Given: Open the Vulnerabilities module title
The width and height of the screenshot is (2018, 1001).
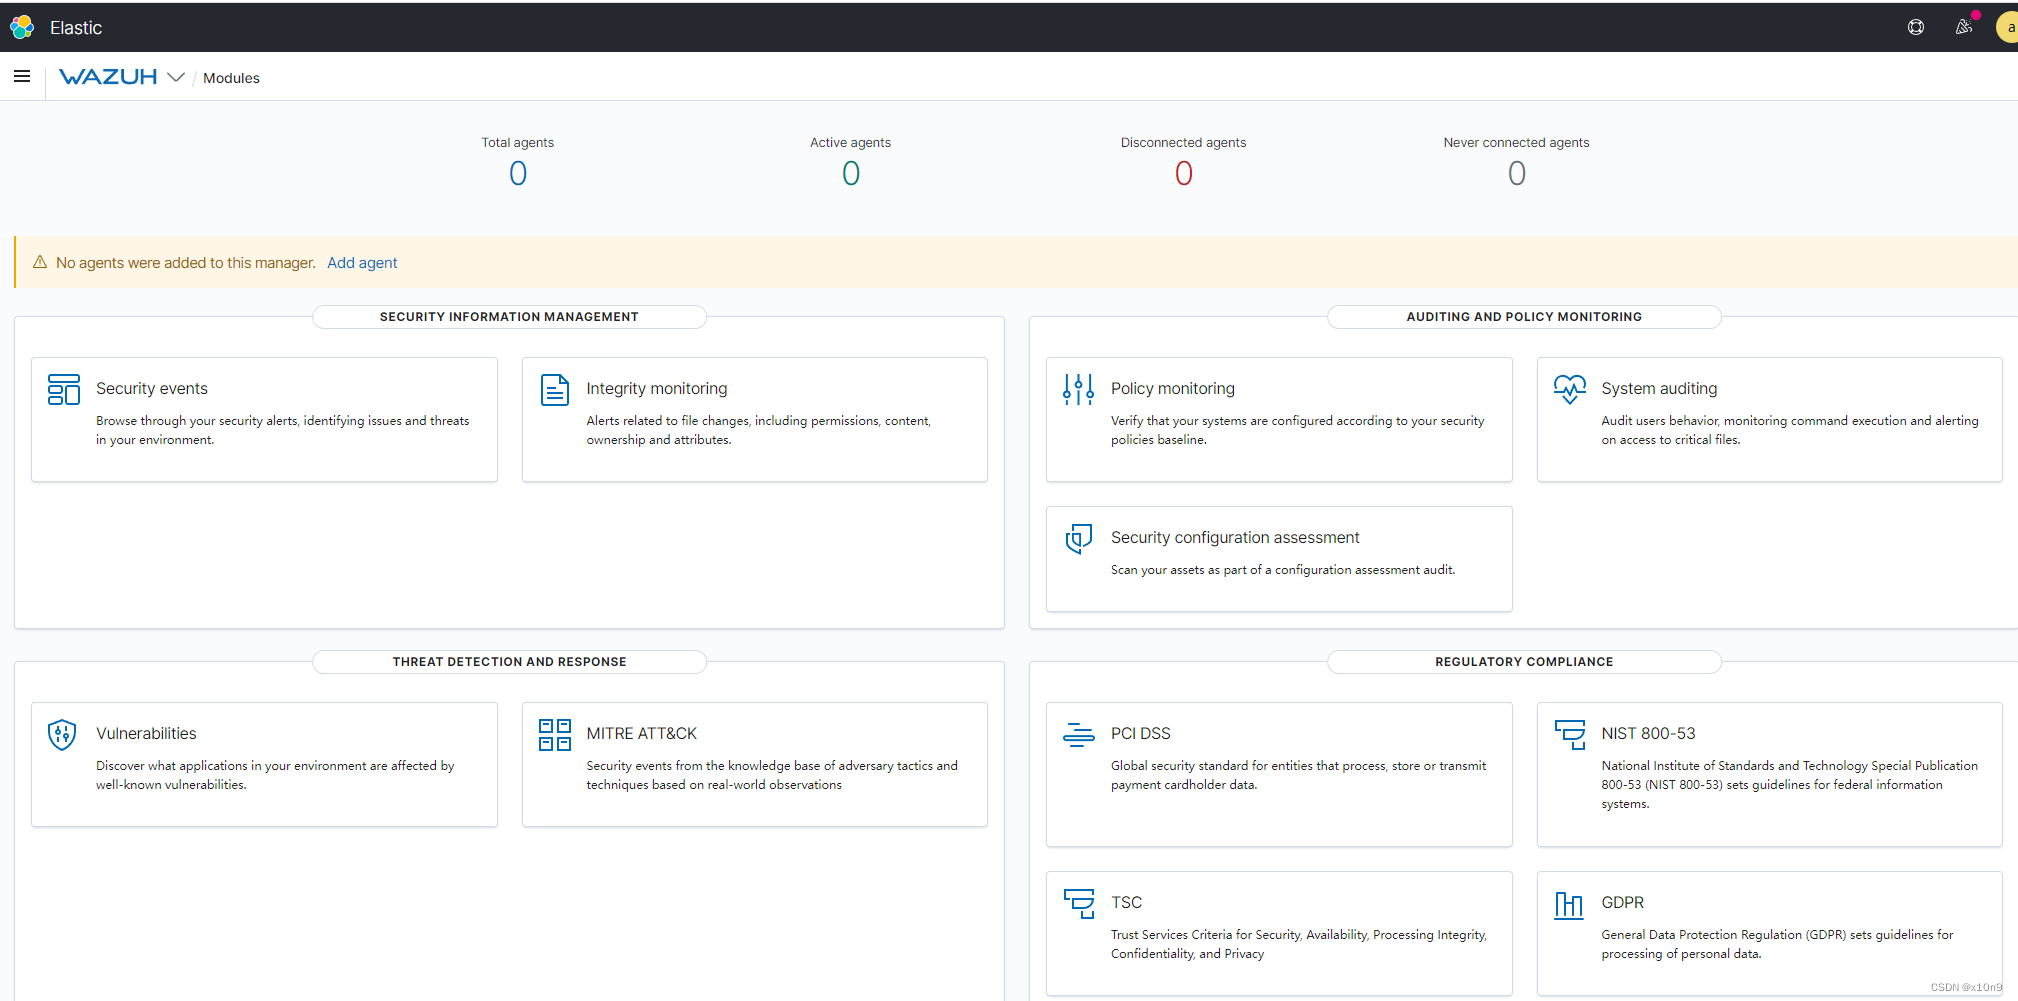Looking at the screenshot, I should coord(146,733).
